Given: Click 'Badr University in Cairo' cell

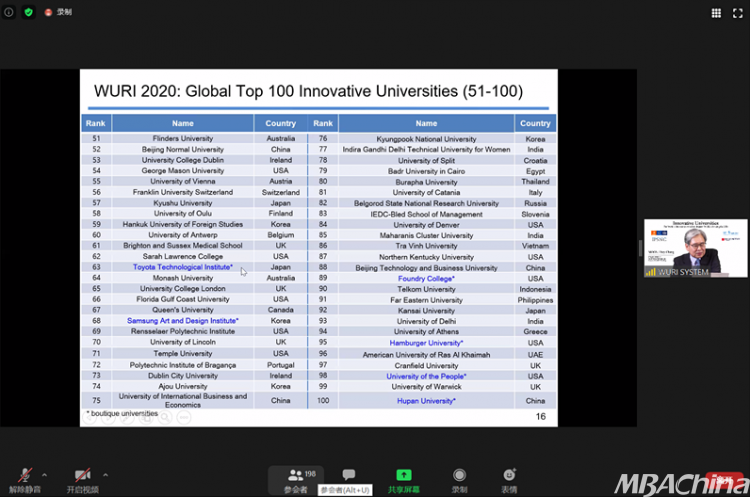Looking at the screenshot, I should (x=426, y=171).
